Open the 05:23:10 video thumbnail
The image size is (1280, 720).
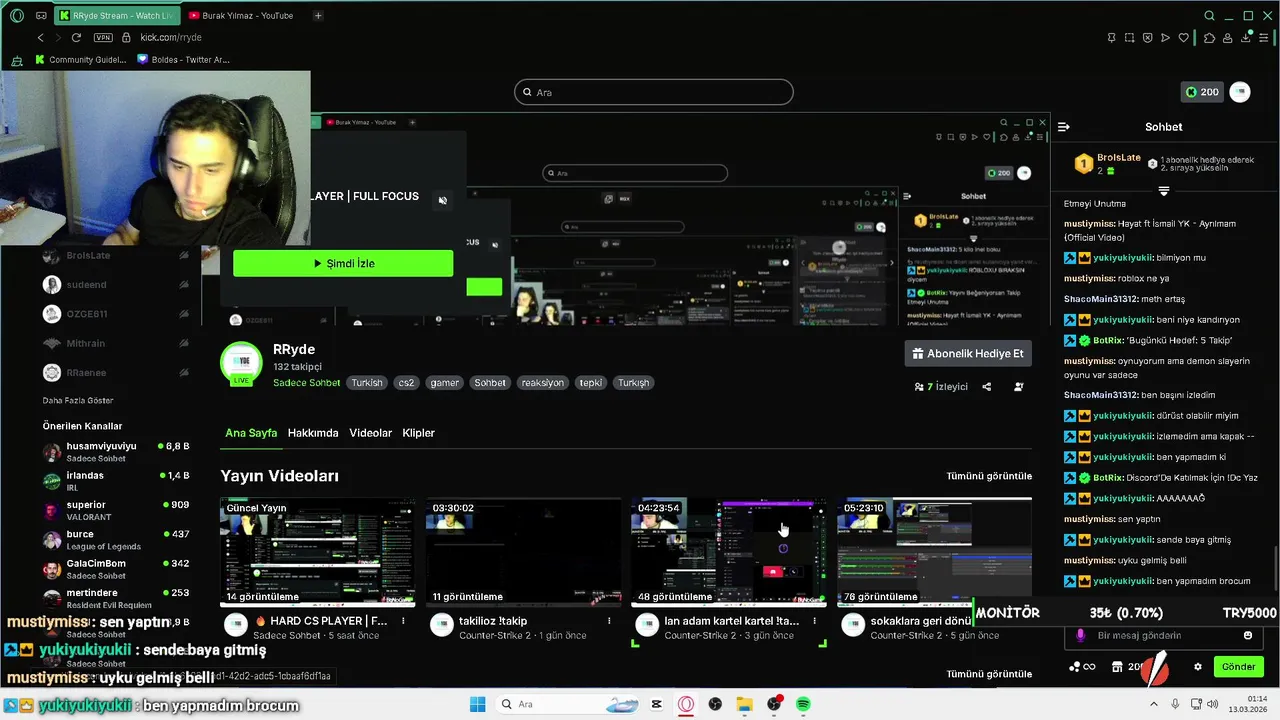934,552
